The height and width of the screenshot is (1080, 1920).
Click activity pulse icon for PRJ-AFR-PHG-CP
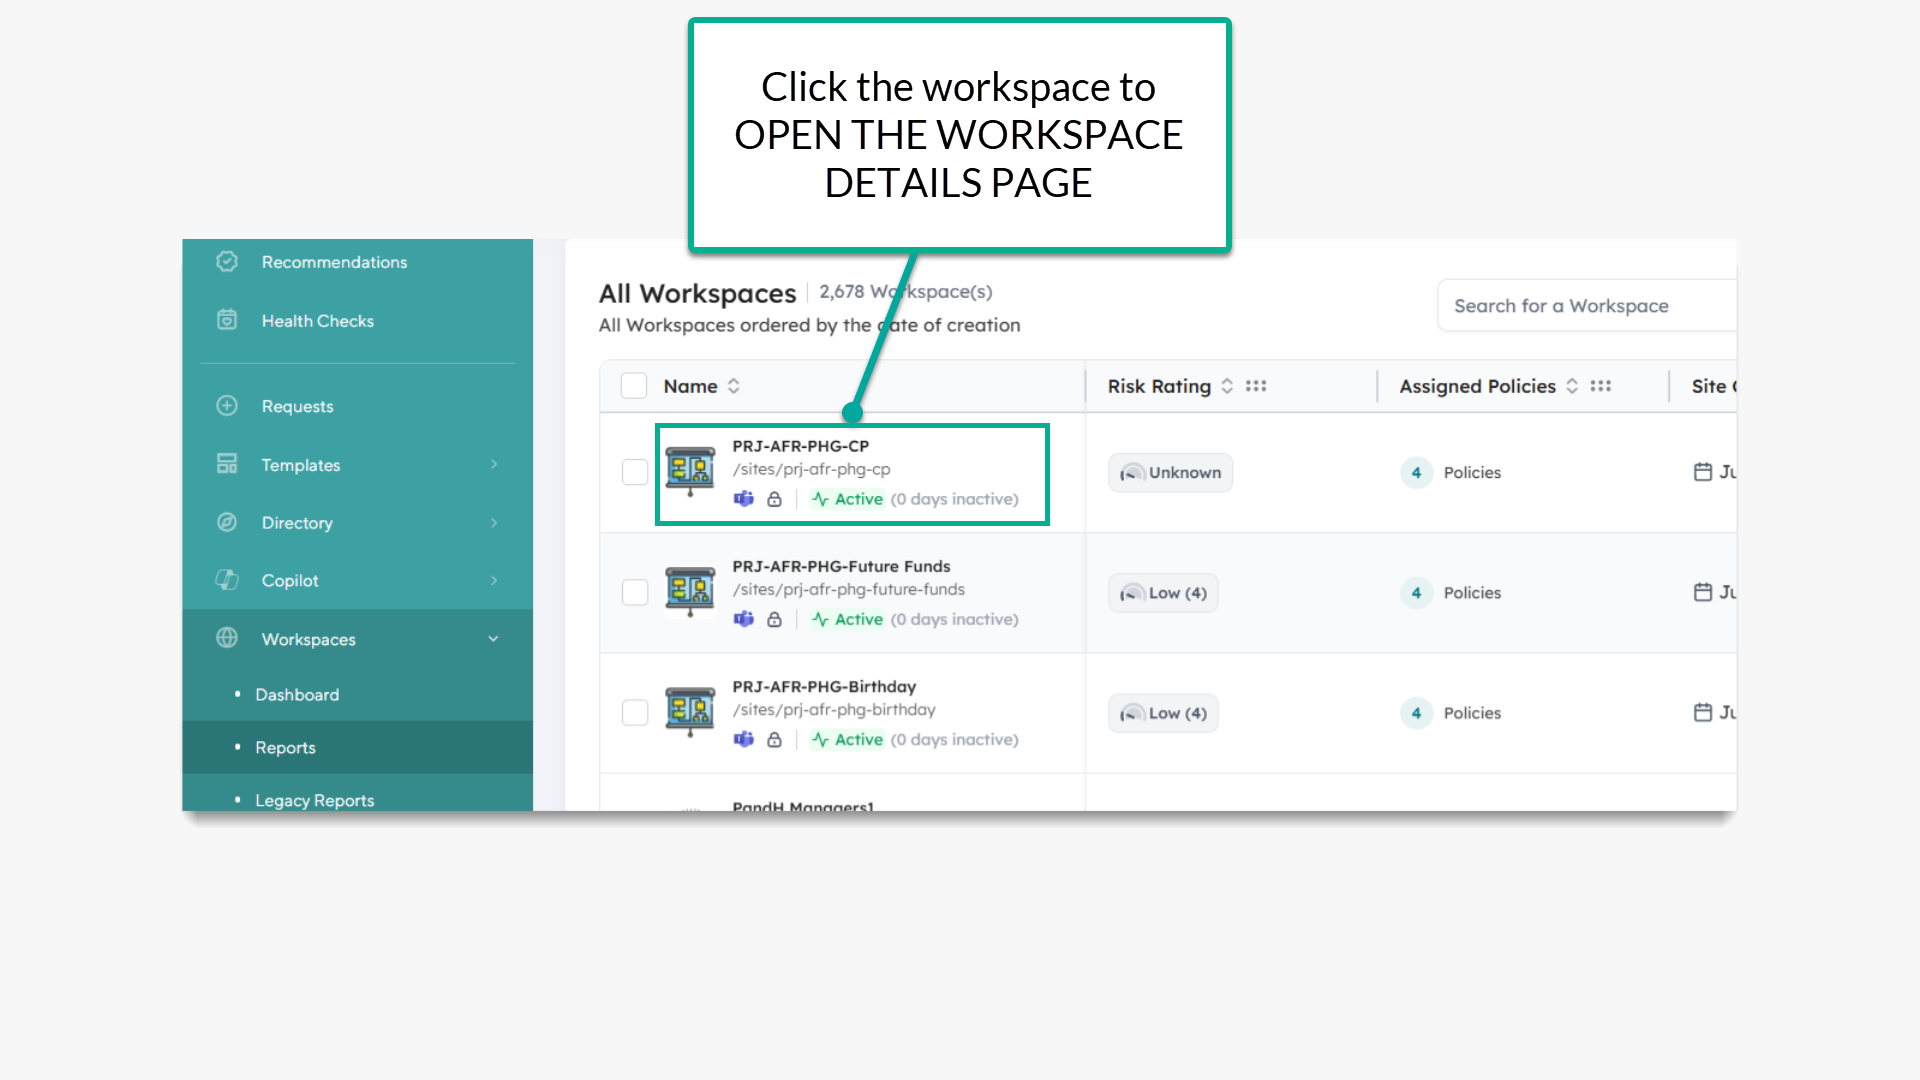click(820, 499)
